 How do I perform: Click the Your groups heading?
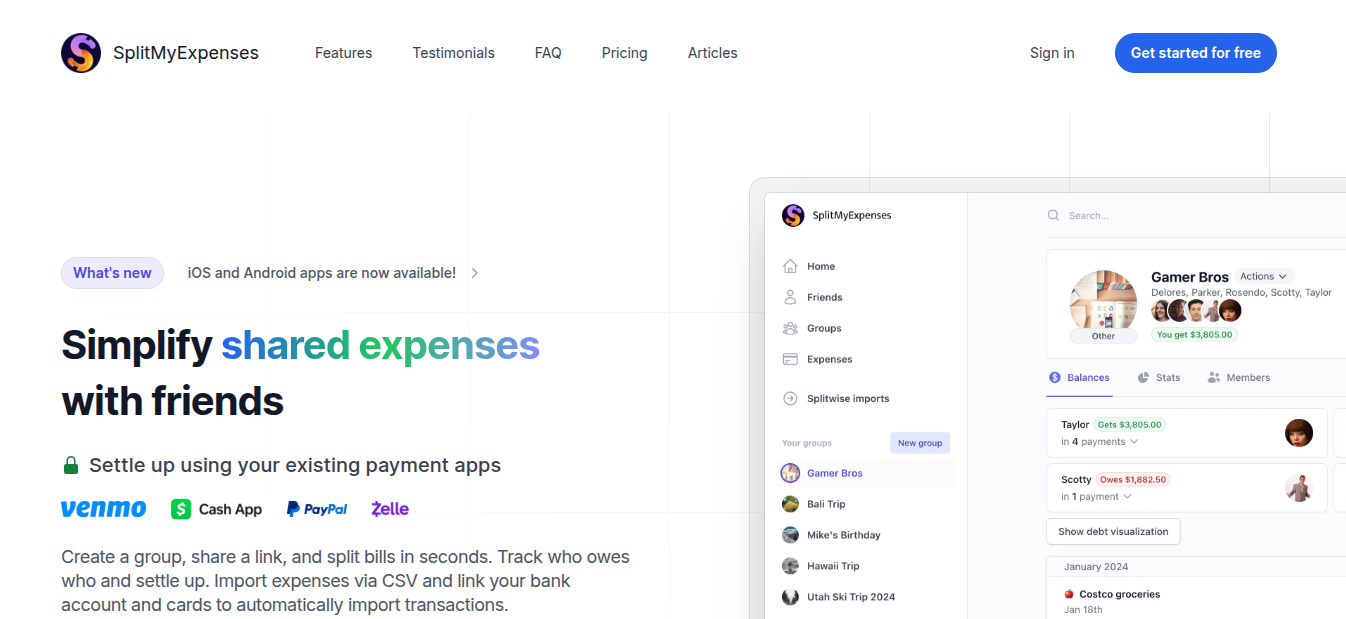pyautogui.click(x=807, y=443)
